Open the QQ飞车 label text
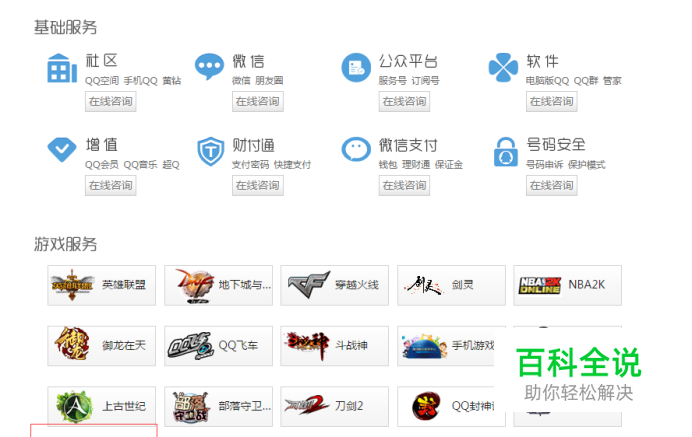Viewport: 692px width, 437px height. pyautogui.click(x=238, y=345)
